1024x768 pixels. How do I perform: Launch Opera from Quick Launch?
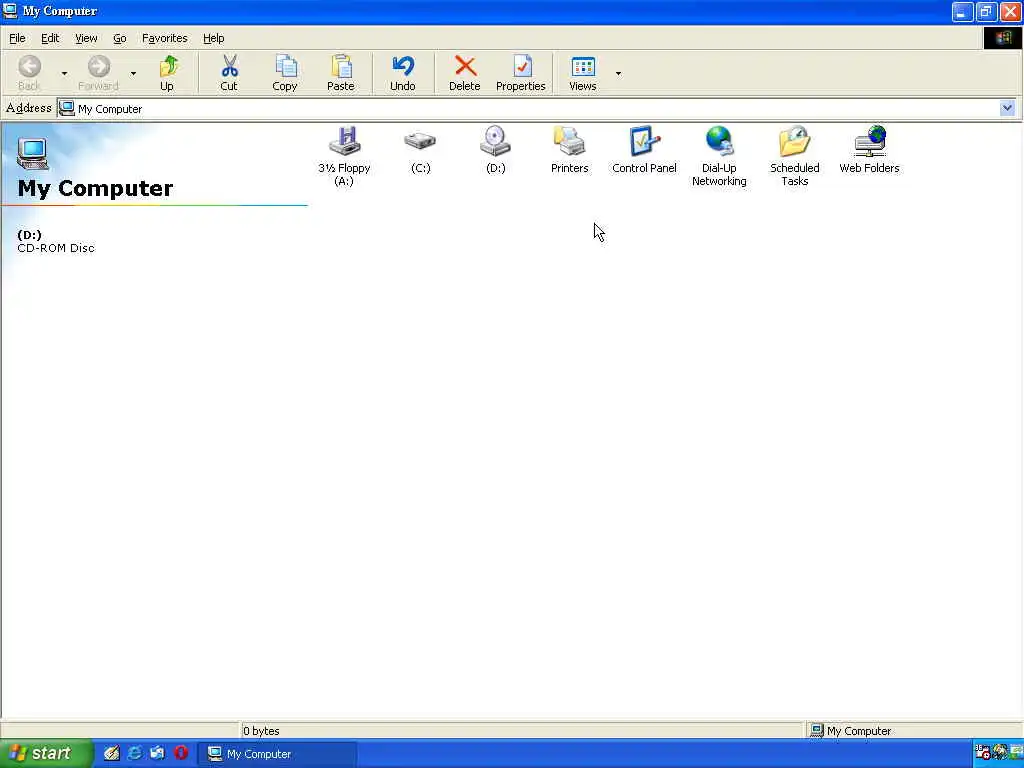pyautogui.click(x=181, y=753)
